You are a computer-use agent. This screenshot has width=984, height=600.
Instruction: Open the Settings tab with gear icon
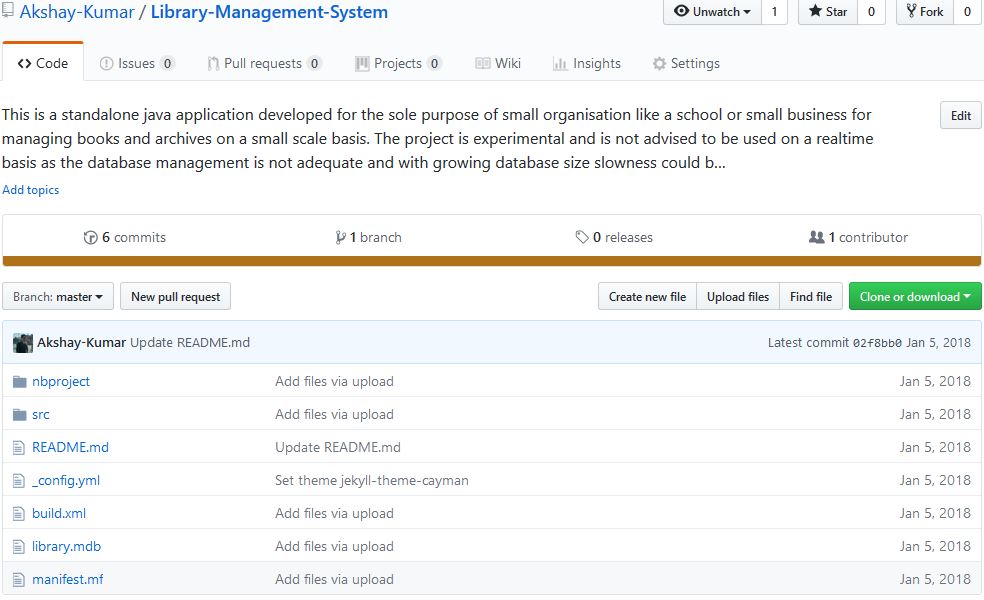(x=686, y=63)
